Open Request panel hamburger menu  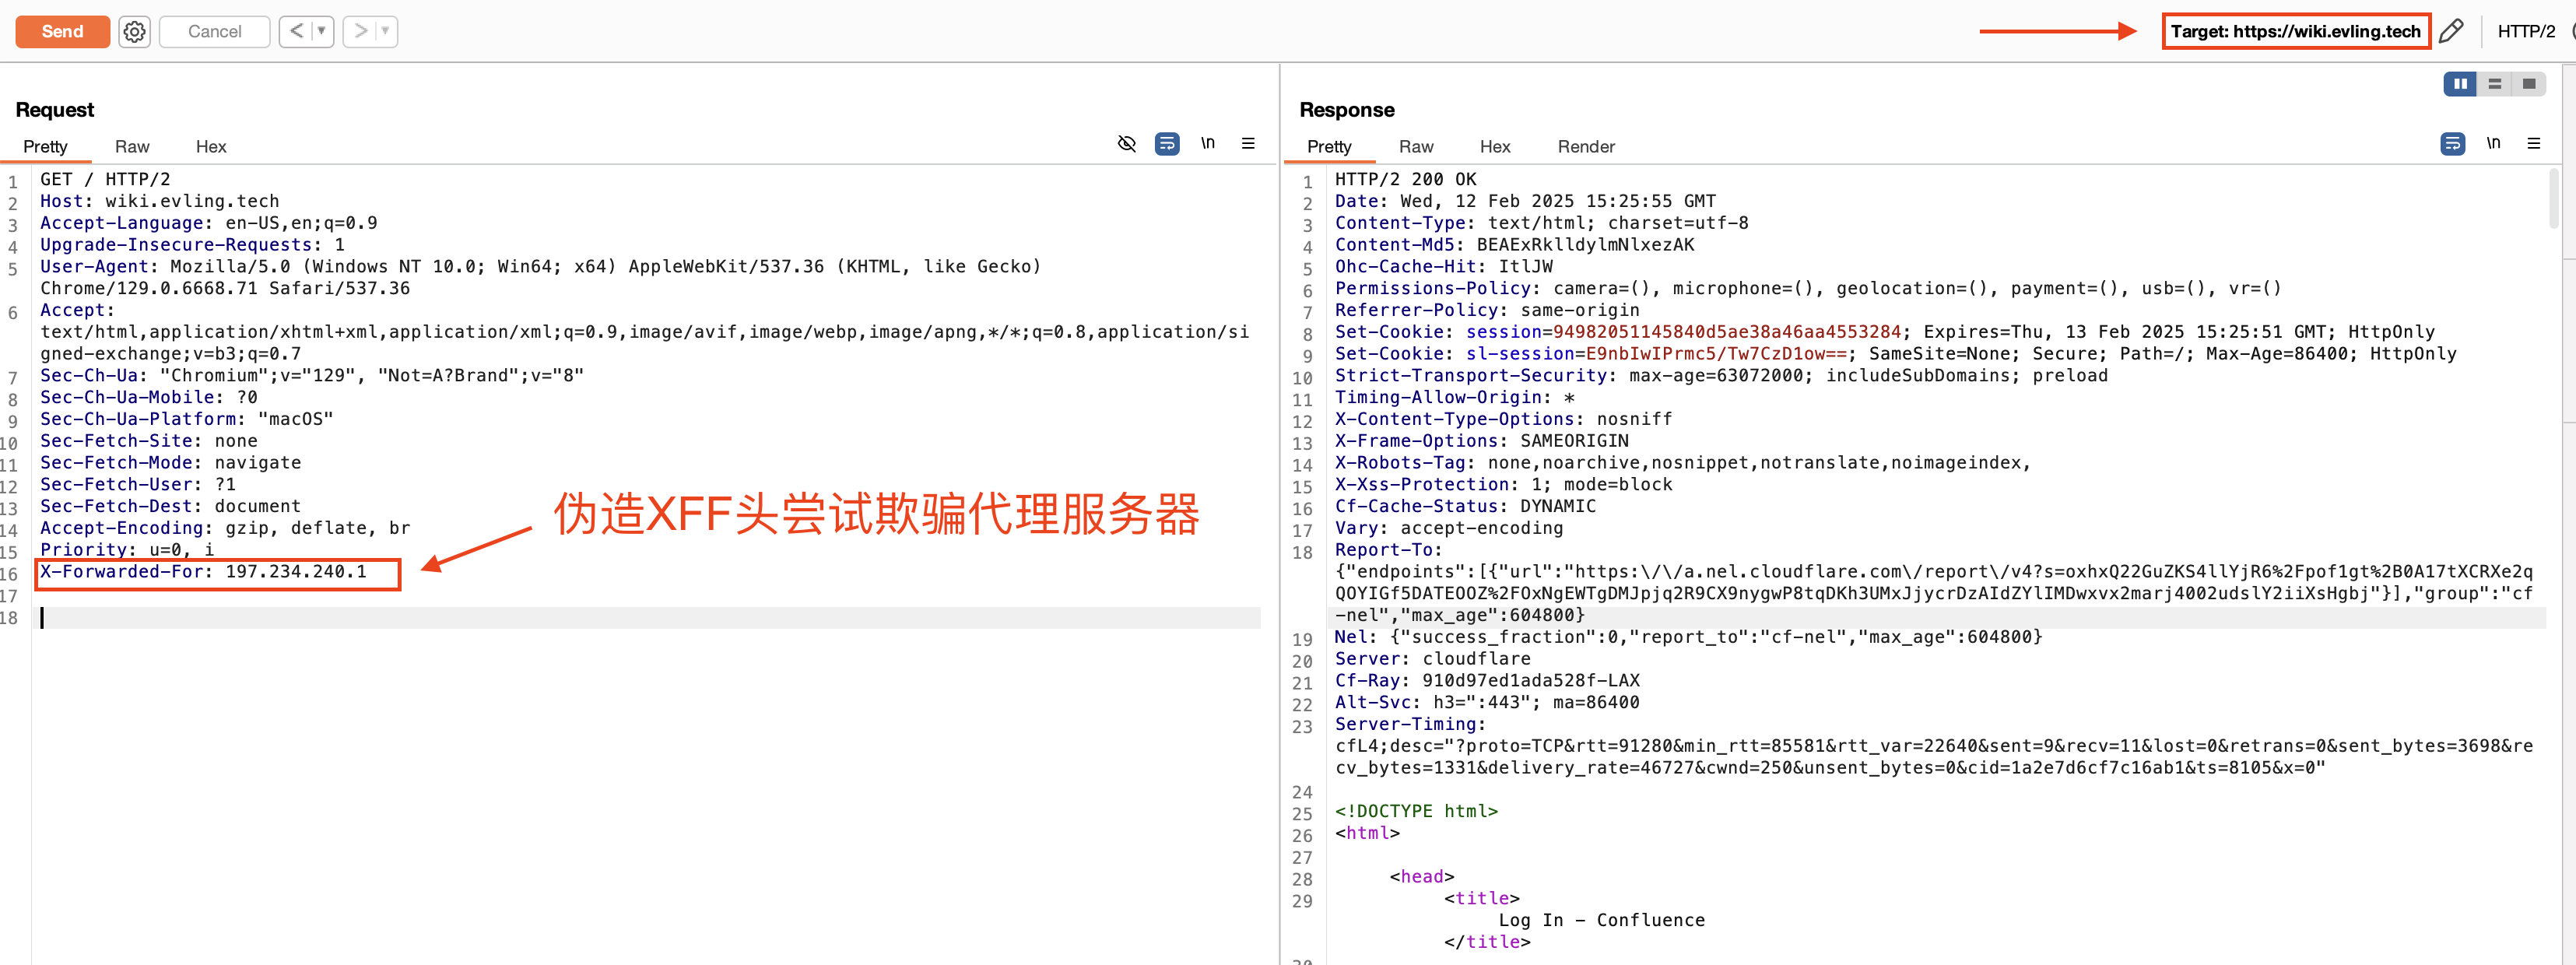pos(1248,143)
